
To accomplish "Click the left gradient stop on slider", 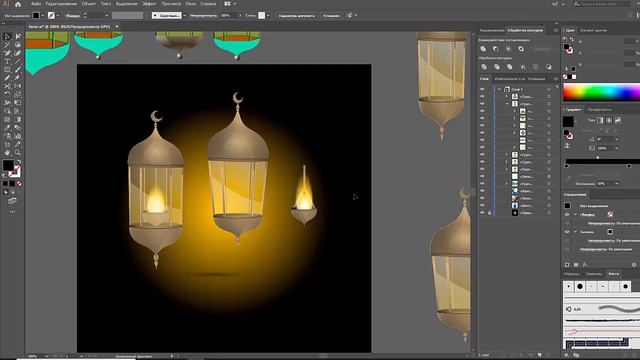I will tap(566, 166).
